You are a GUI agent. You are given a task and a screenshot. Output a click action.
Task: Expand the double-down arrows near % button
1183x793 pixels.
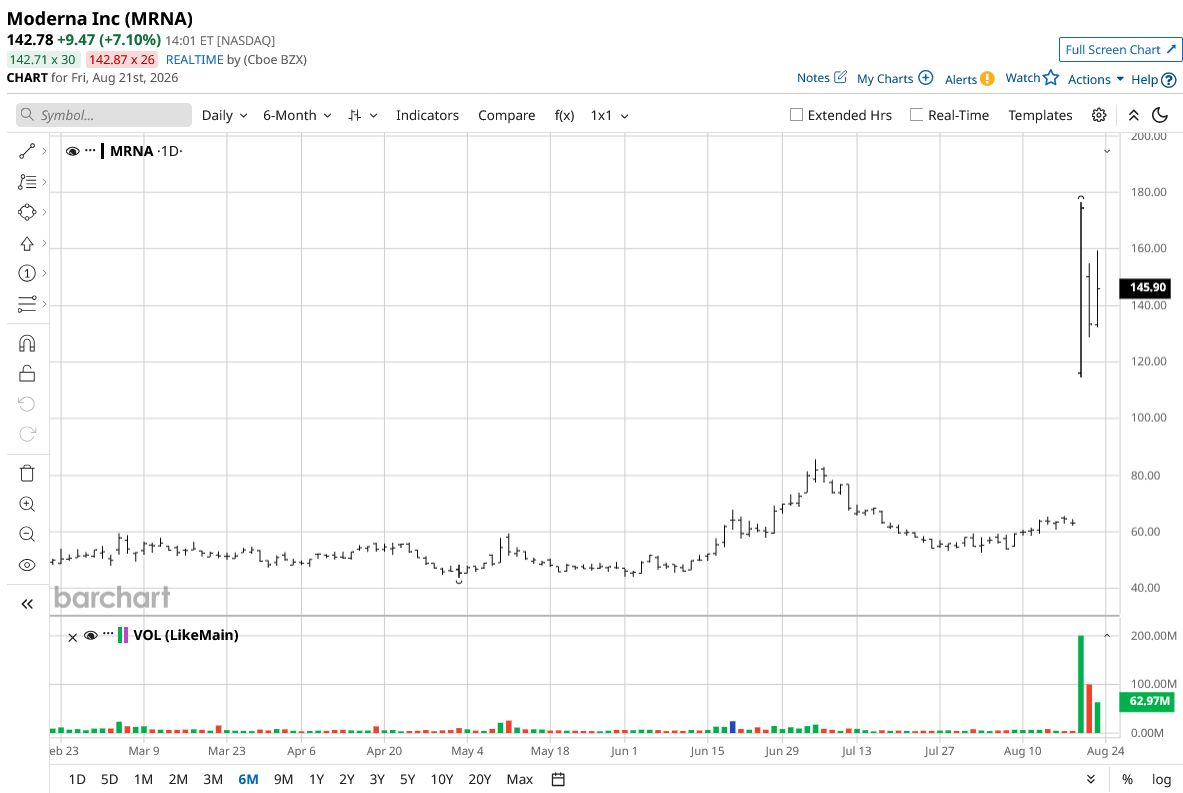[x=1091, y=779]
